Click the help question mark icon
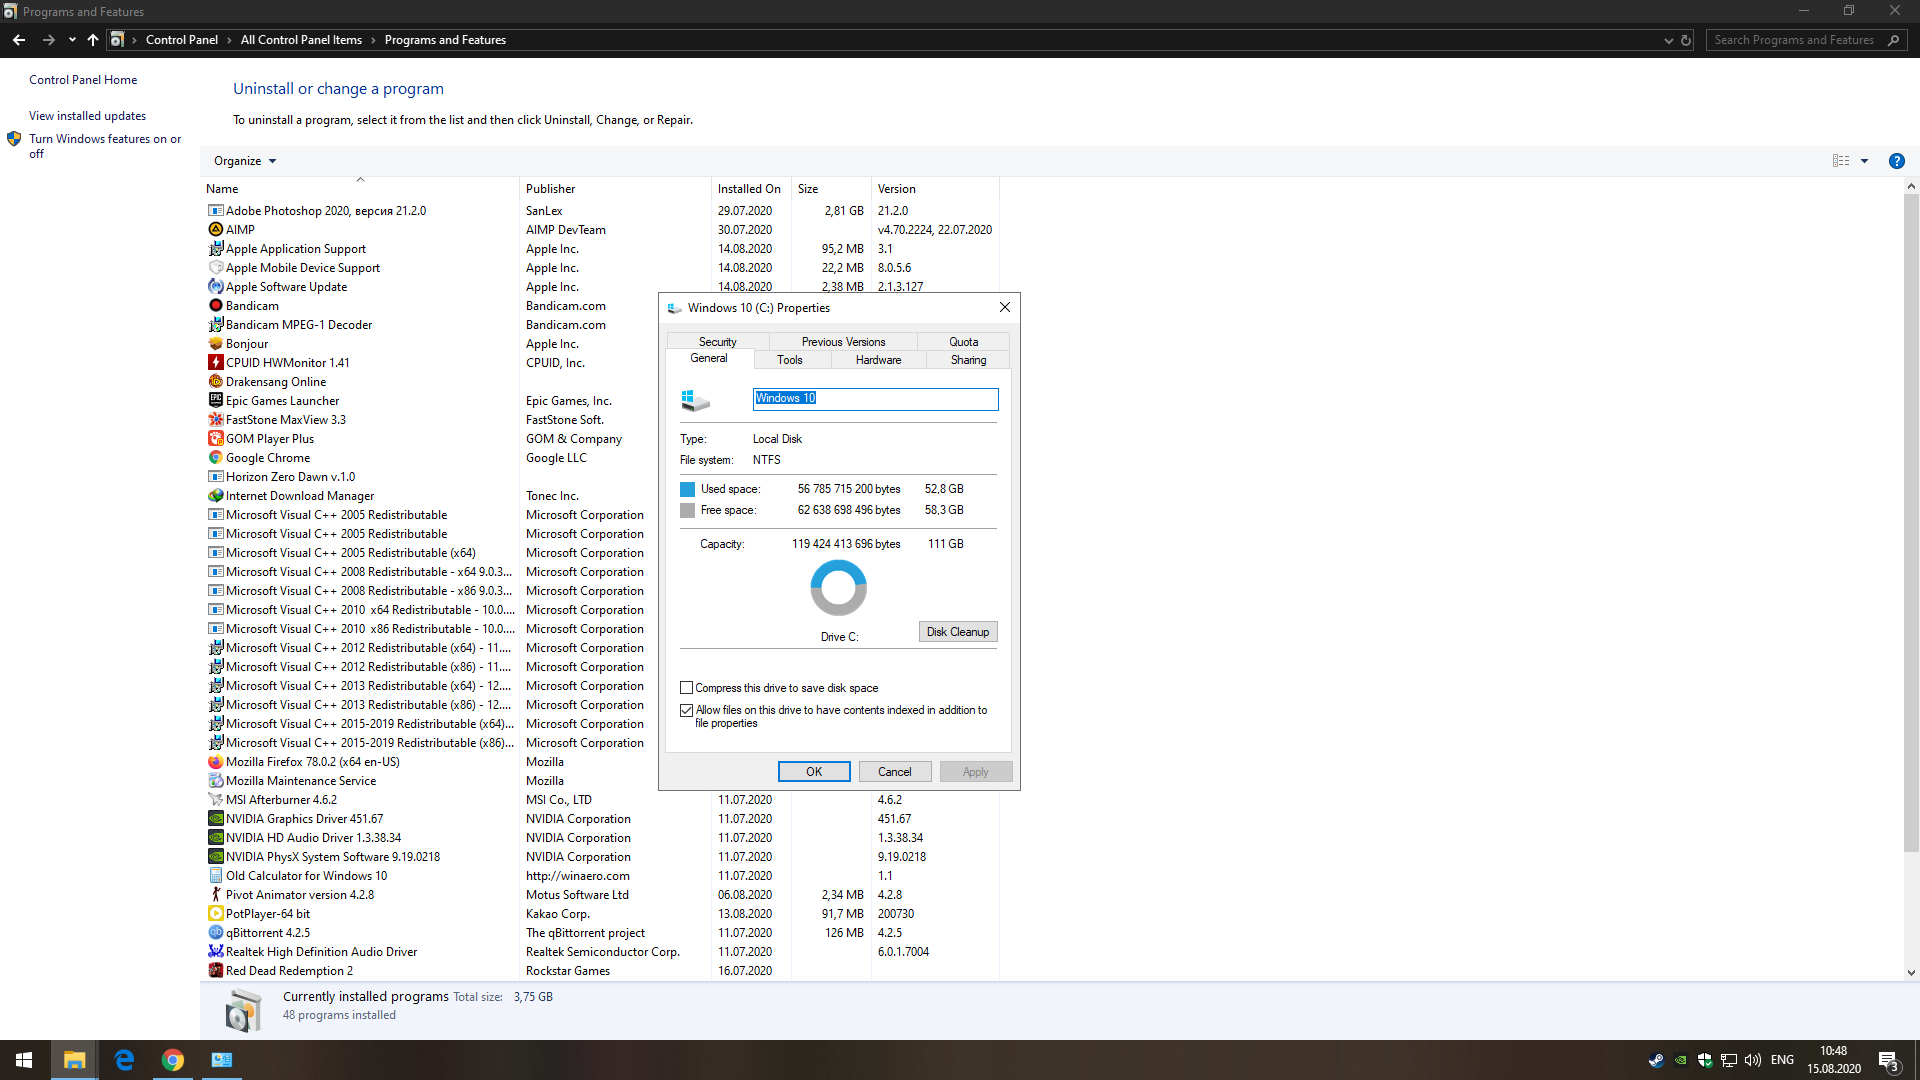The image size is (1920, 1080). click(1896, 161)
